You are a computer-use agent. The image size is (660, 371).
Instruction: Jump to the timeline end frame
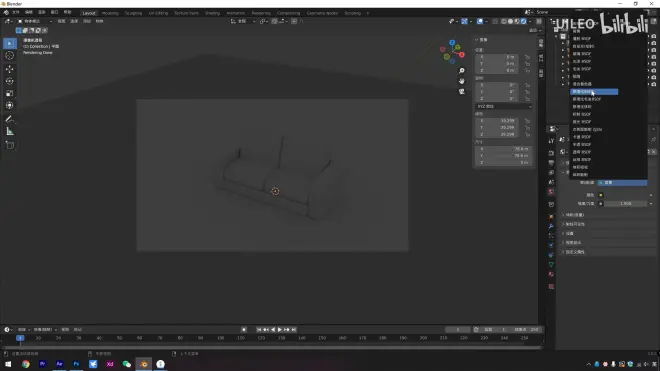point(294,330)
